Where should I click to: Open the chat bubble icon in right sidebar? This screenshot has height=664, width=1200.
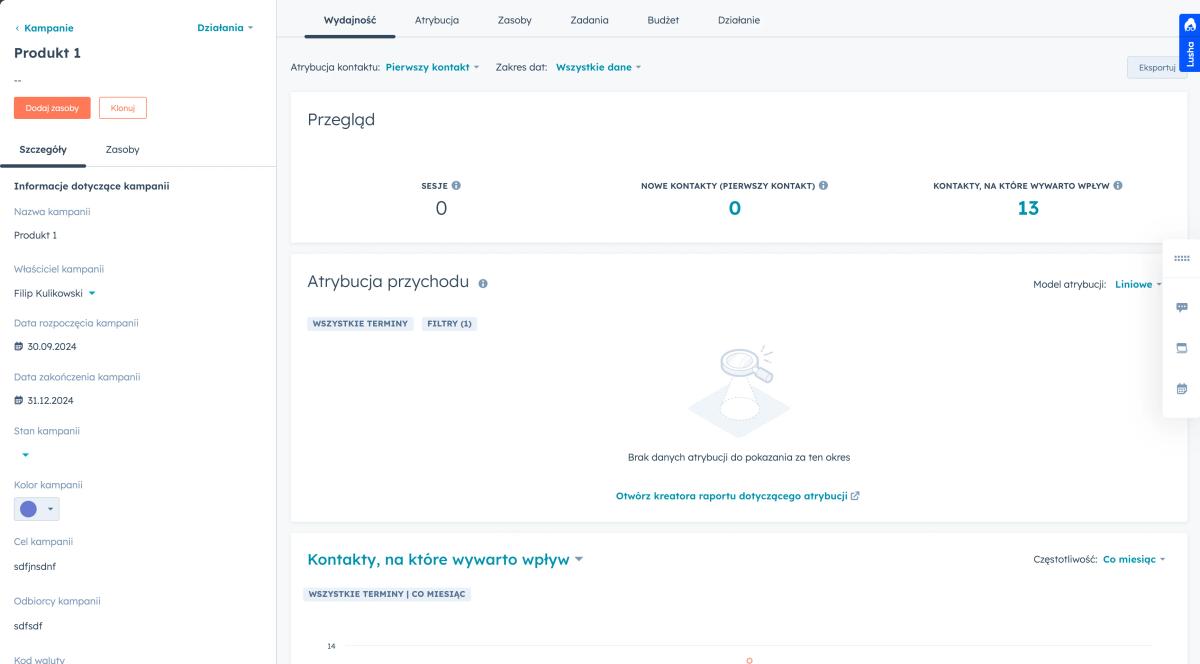1182,308
